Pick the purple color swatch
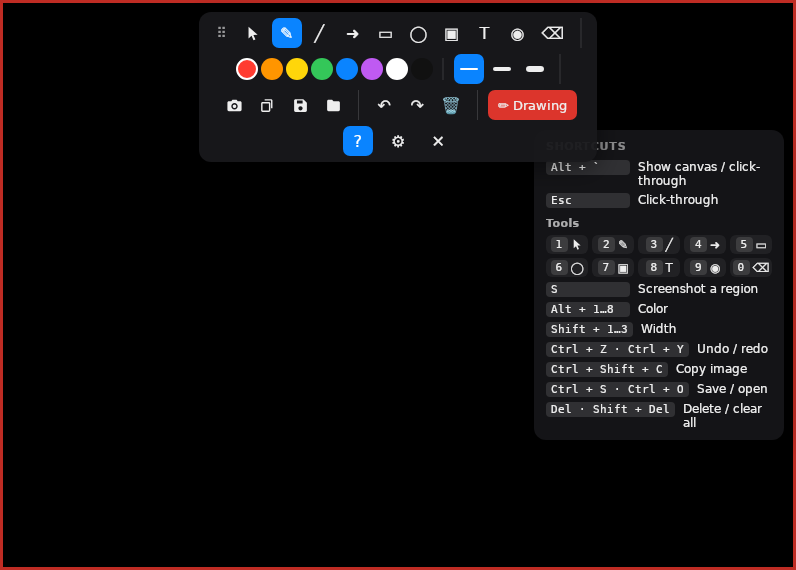 pyautogui.click(x=372, y=69)
